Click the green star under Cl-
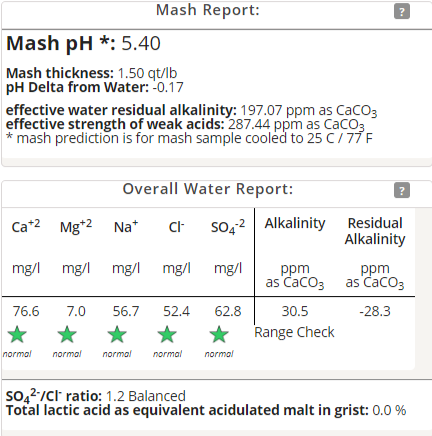432x436 pixels. point(167,335)
